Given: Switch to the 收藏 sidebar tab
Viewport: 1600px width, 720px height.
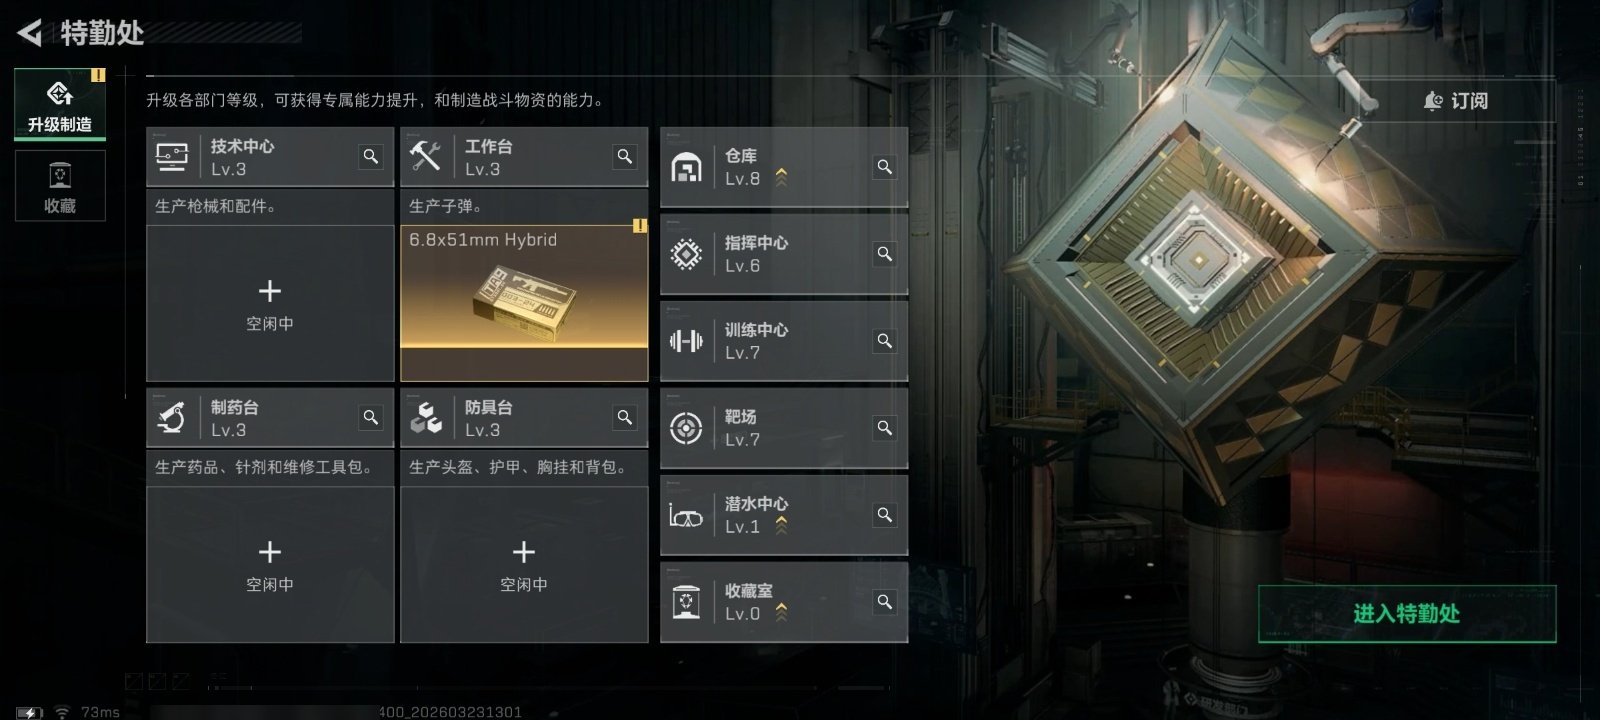Looking at the screenshot, I should 60,186.
